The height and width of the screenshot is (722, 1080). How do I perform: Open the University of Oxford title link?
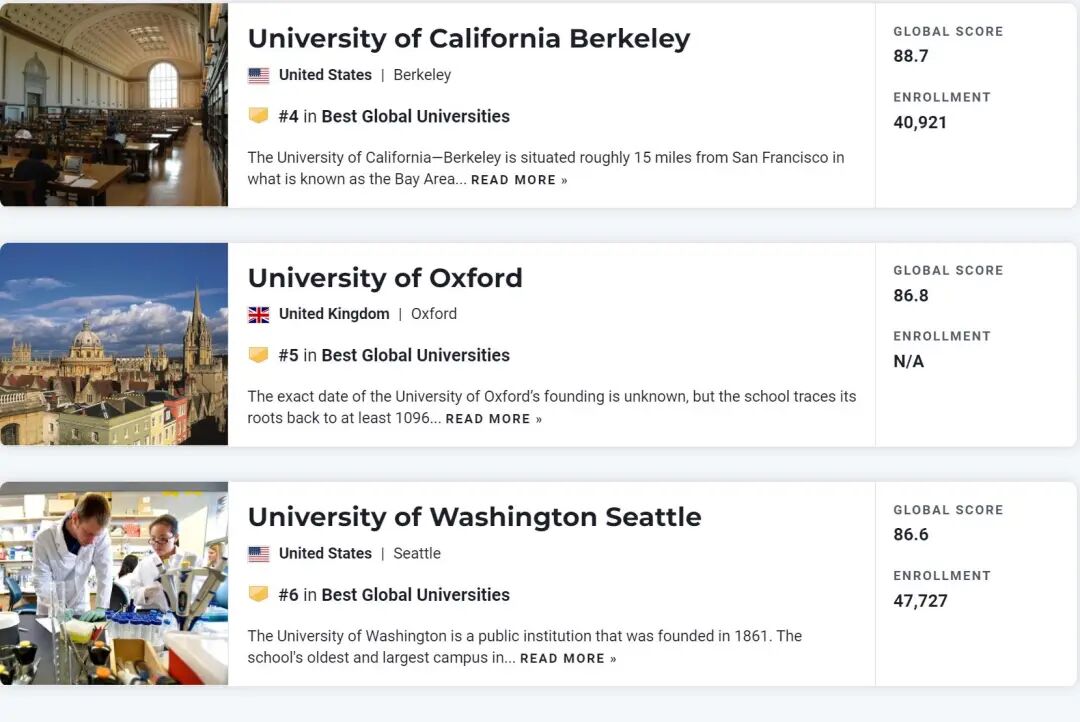click(x=385, y=277)
